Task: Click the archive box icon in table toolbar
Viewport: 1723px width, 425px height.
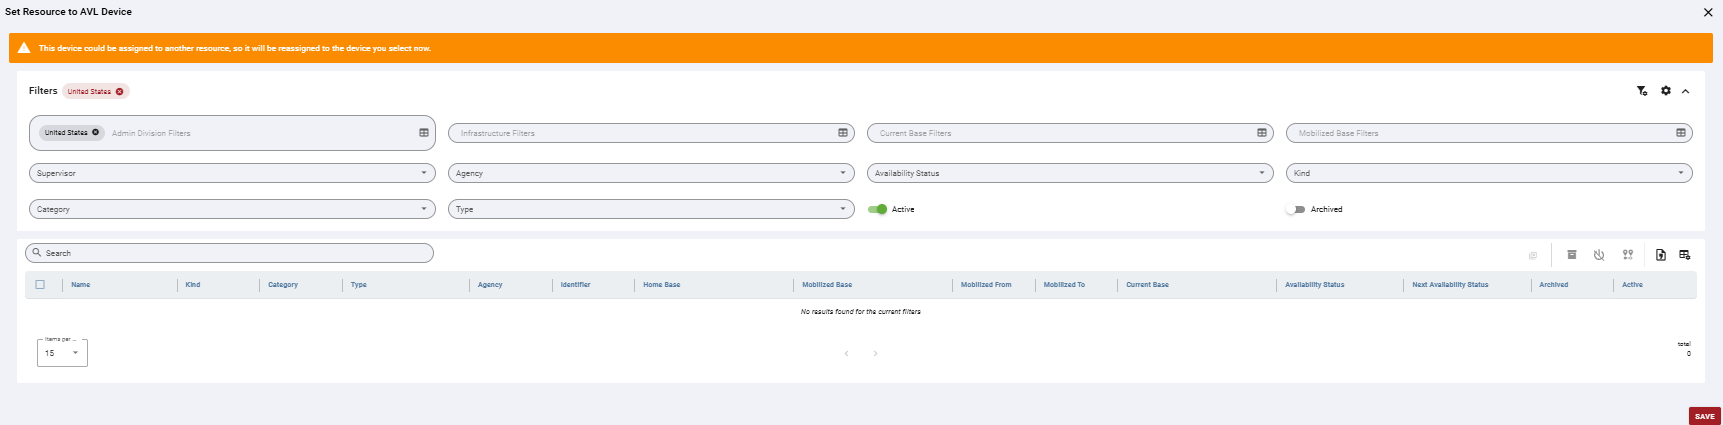Action: pos(1572,255)
